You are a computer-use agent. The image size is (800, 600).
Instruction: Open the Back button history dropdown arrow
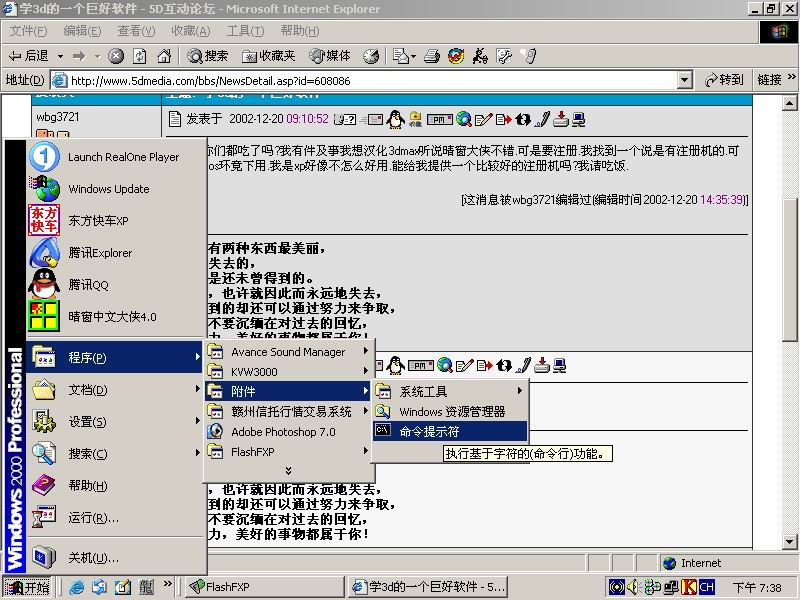[60, 56]
